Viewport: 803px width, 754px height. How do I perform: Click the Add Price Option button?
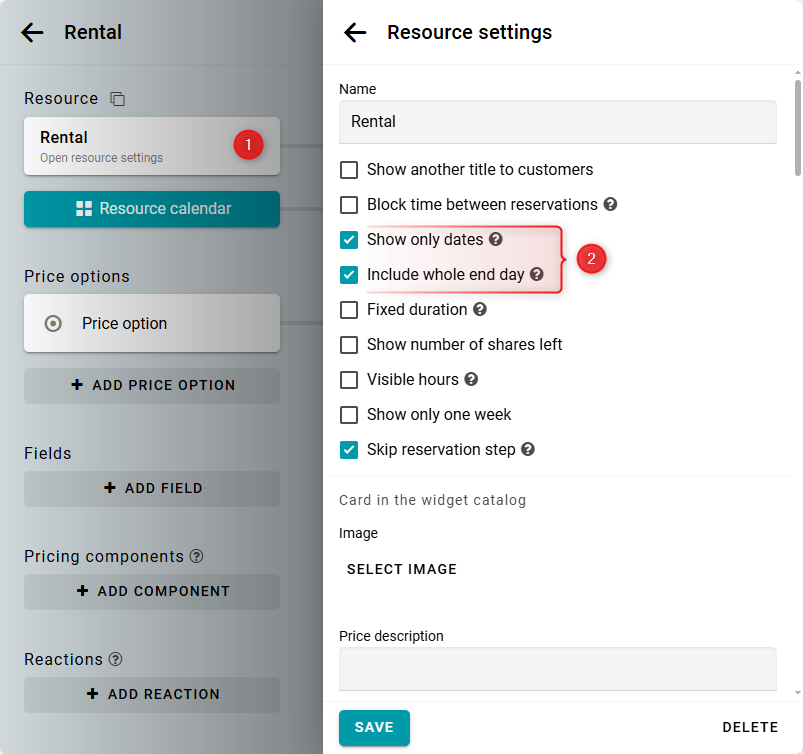tap(152, 385)
